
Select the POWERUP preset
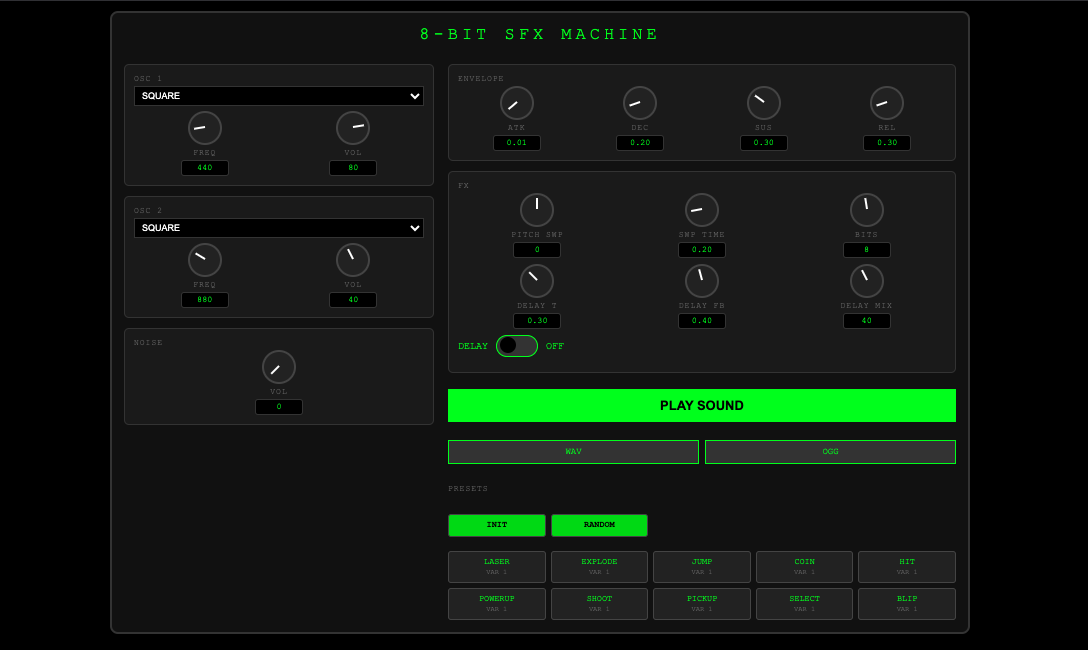point(497,604)
